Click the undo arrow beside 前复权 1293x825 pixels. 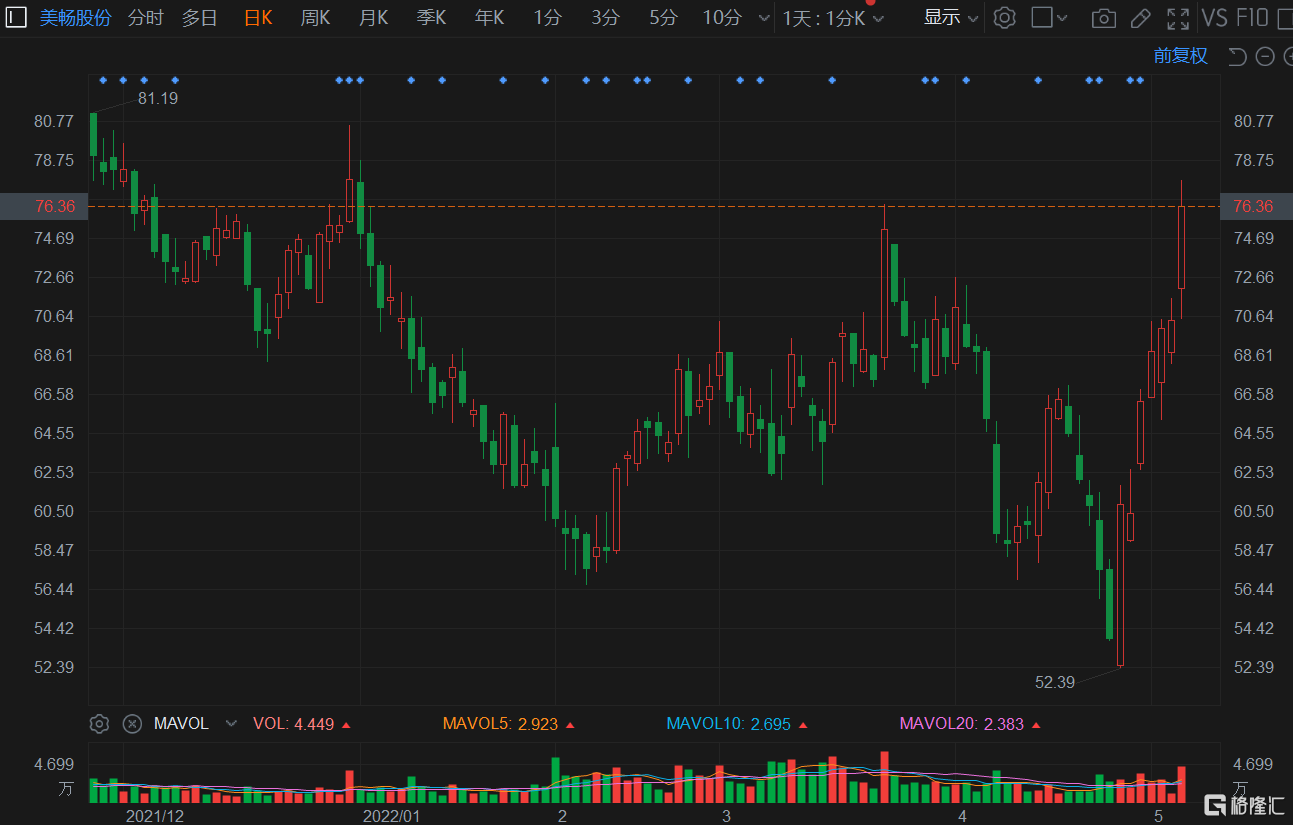(x=1237, y=56)
